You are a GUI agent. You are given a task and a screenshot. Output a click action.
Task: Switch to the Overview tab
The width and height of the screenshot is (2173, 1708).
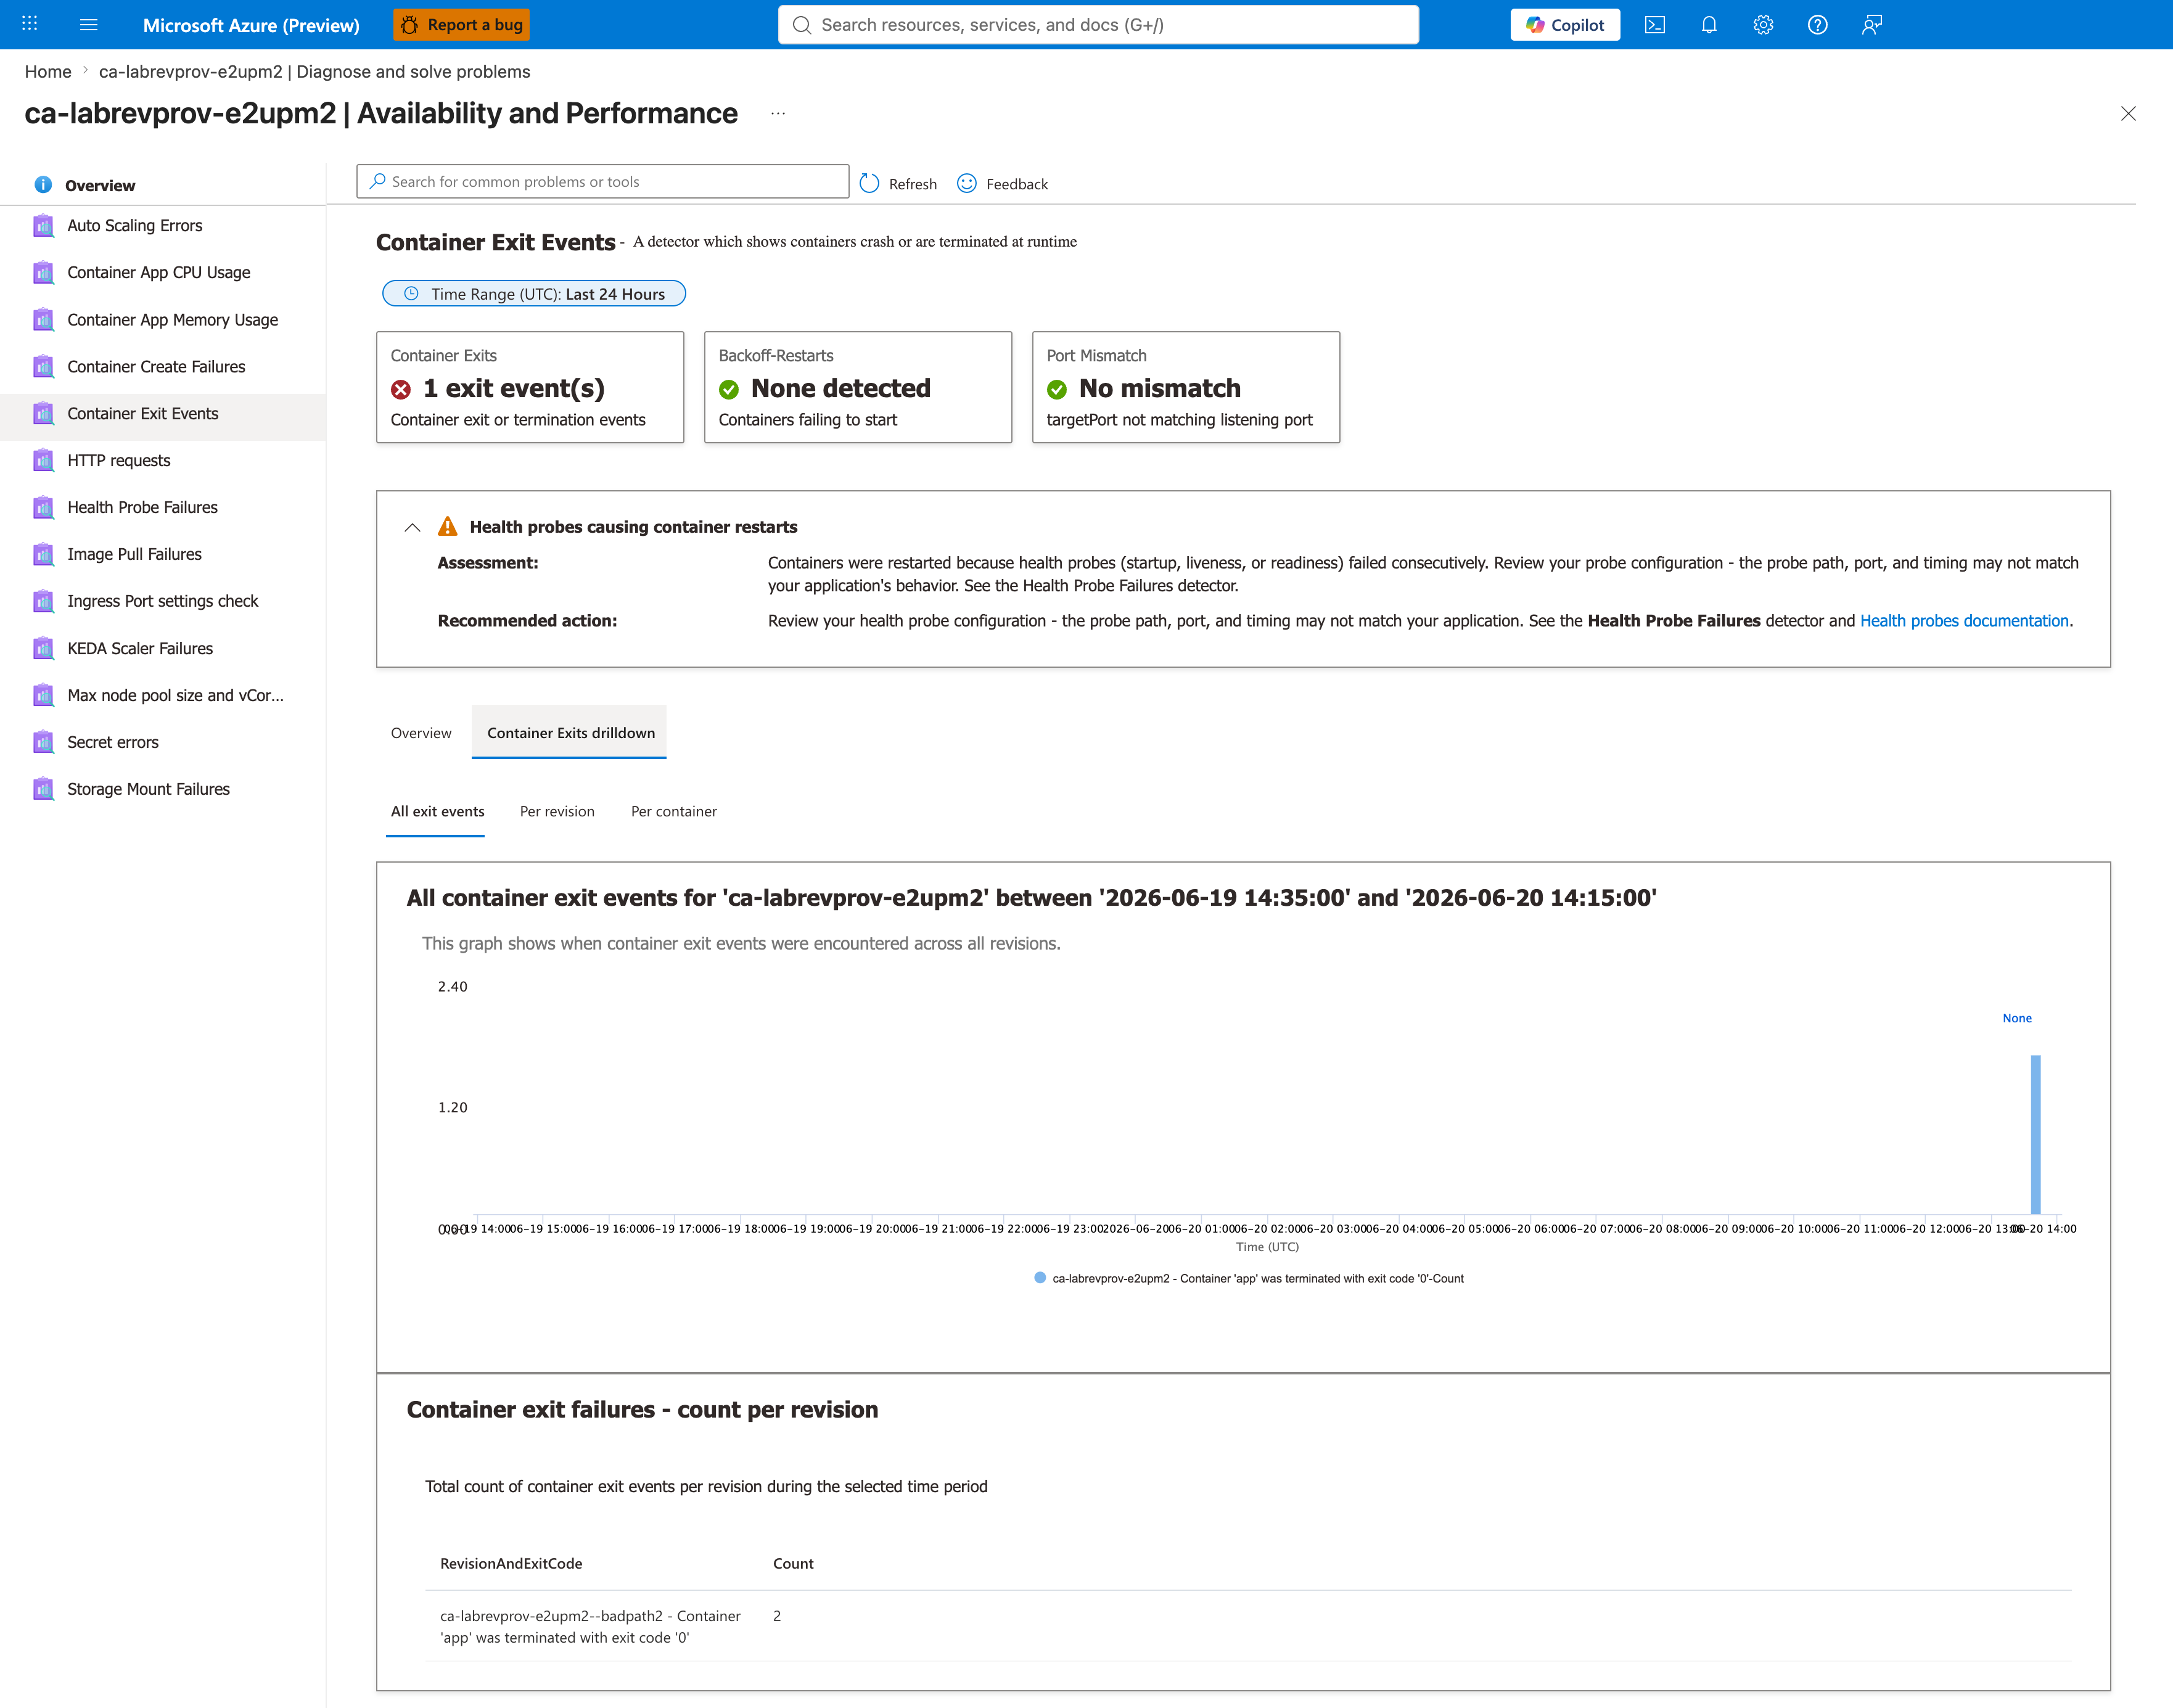pyautogui.click(x=421, y=733)
